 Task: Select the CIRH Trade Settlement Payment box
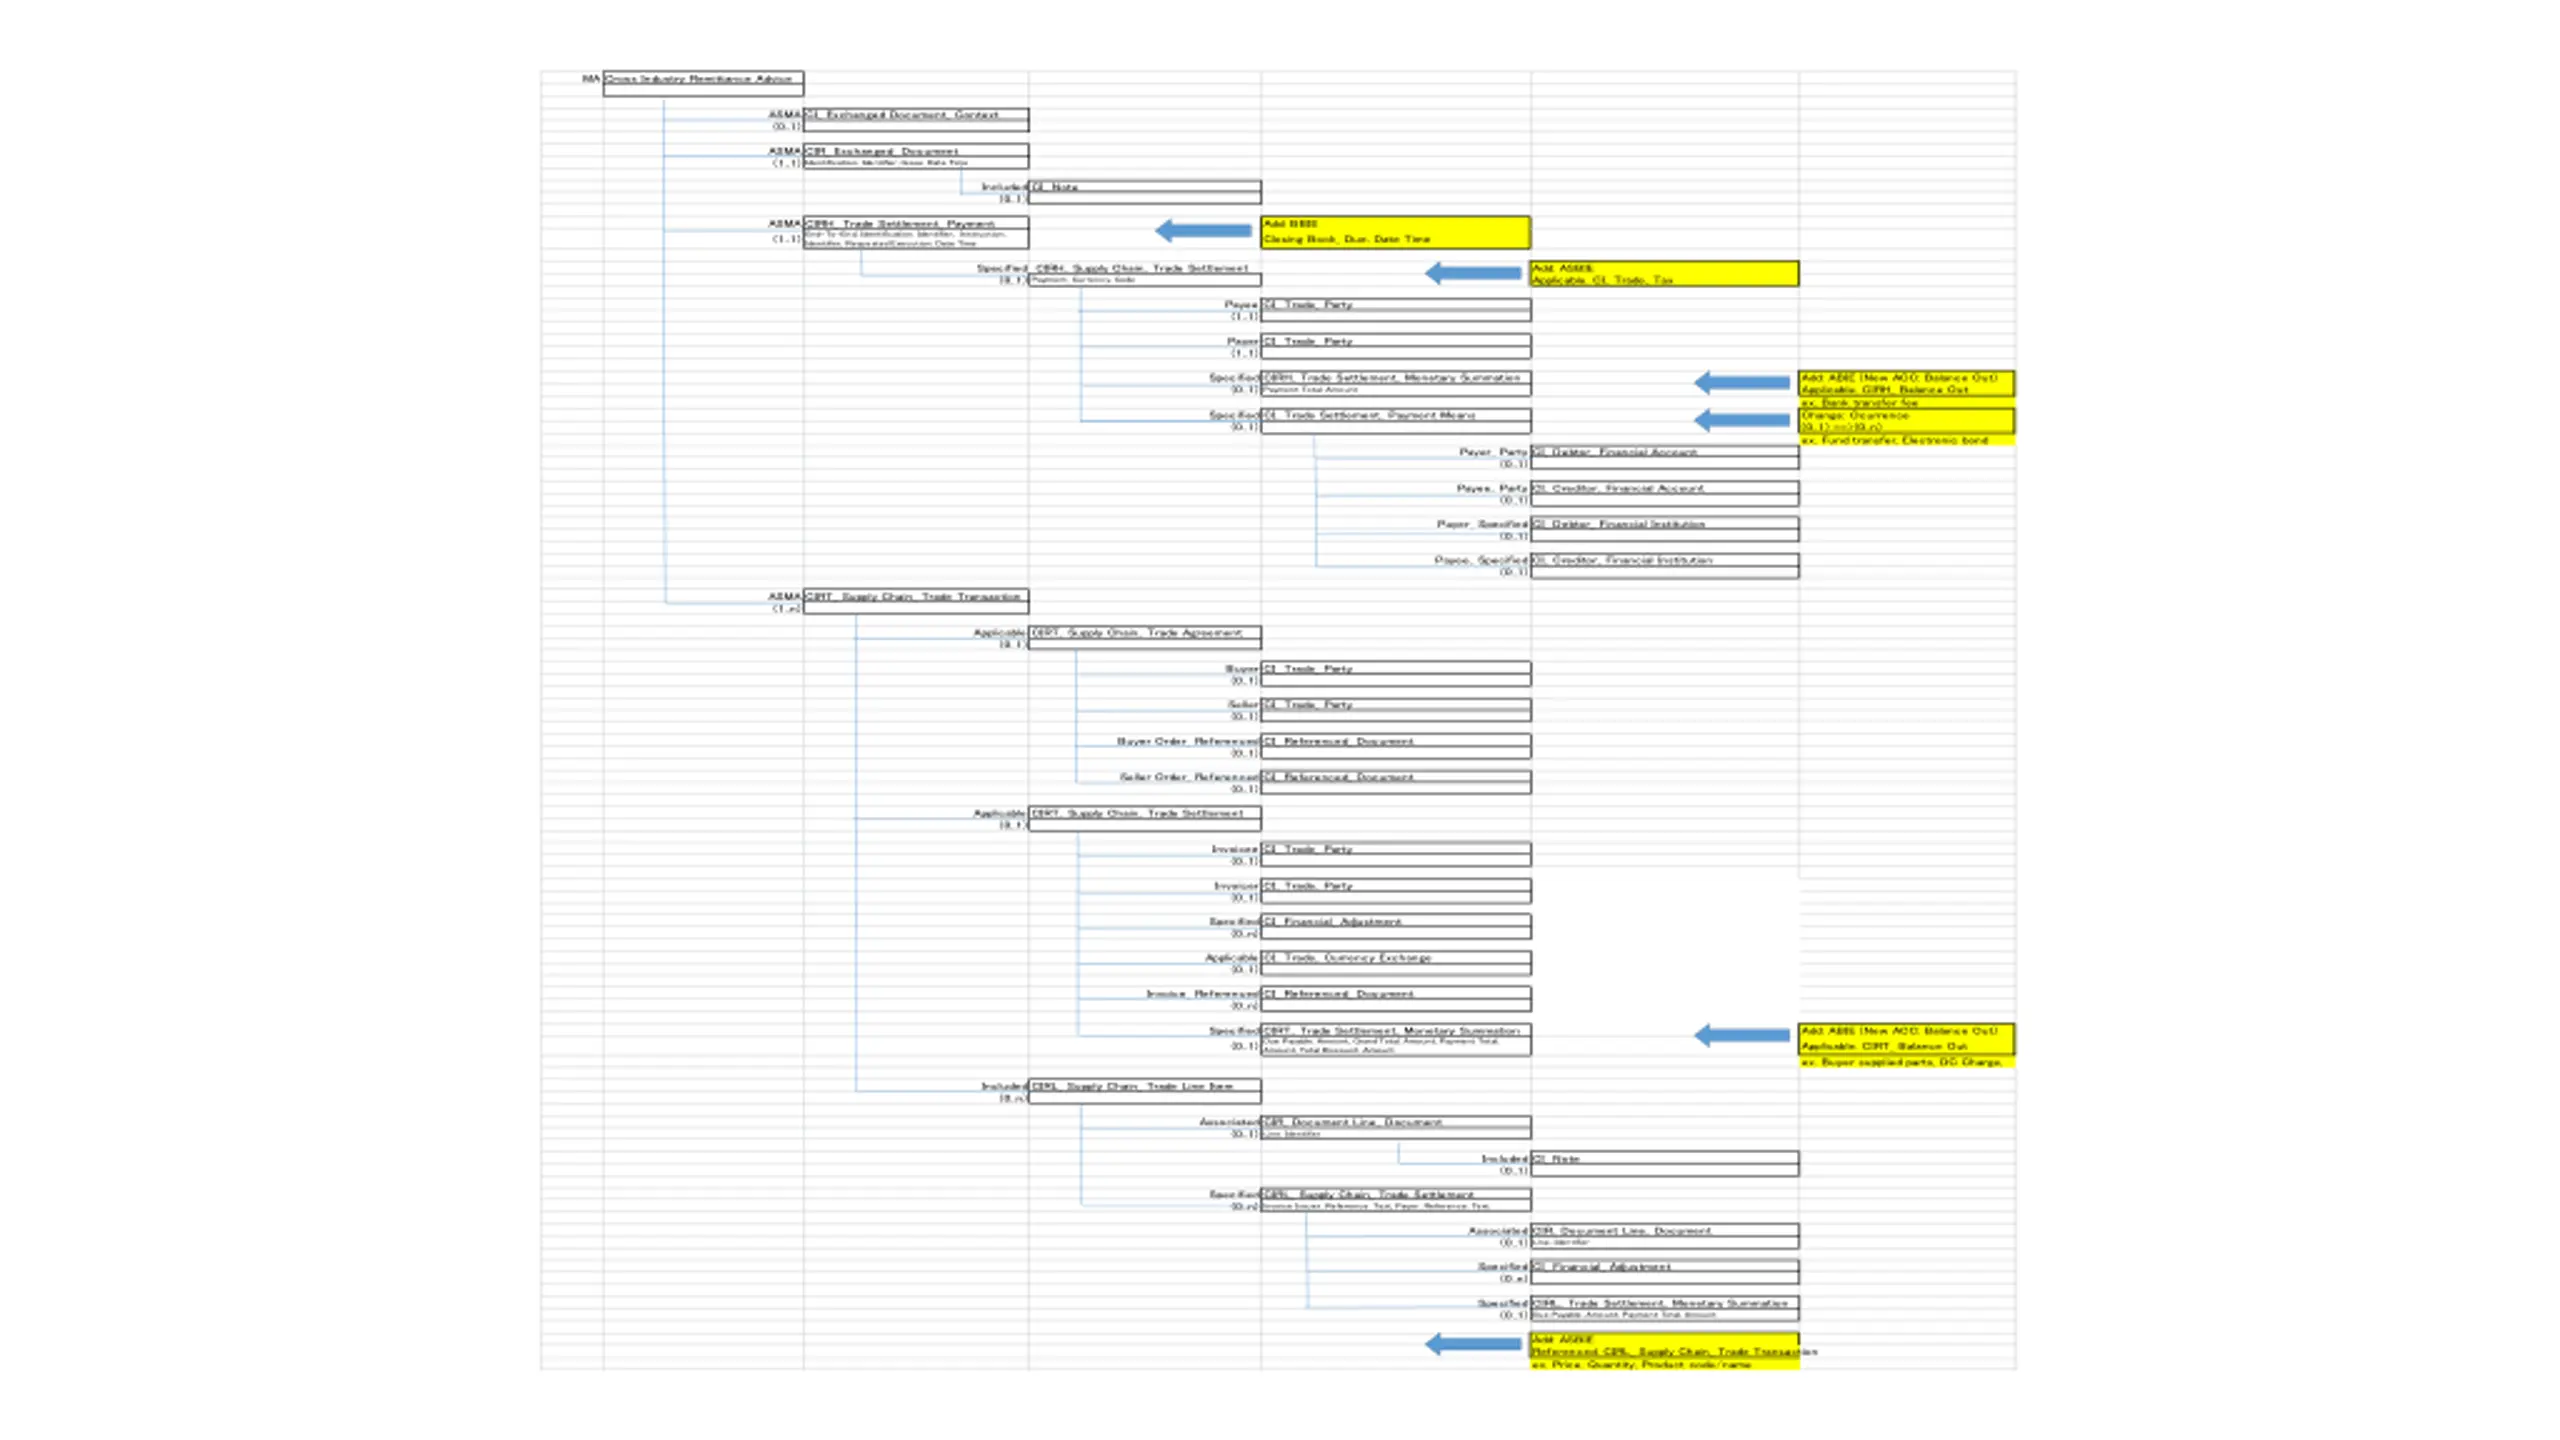(915, 232)
